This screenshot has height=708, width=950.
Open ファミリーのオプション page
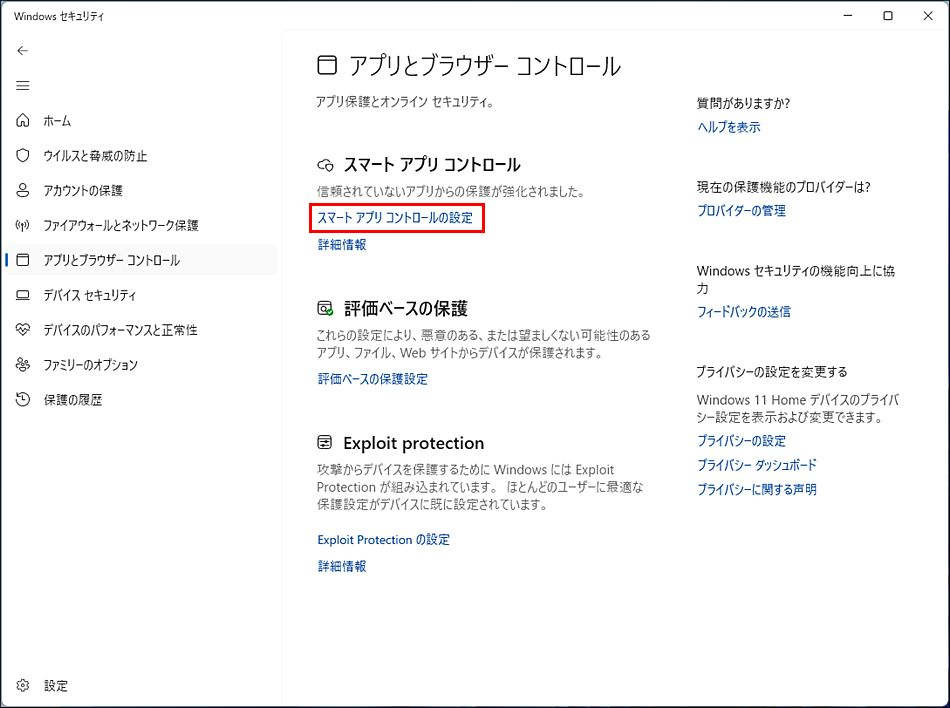pyautogui.click(x=90, y=365)
